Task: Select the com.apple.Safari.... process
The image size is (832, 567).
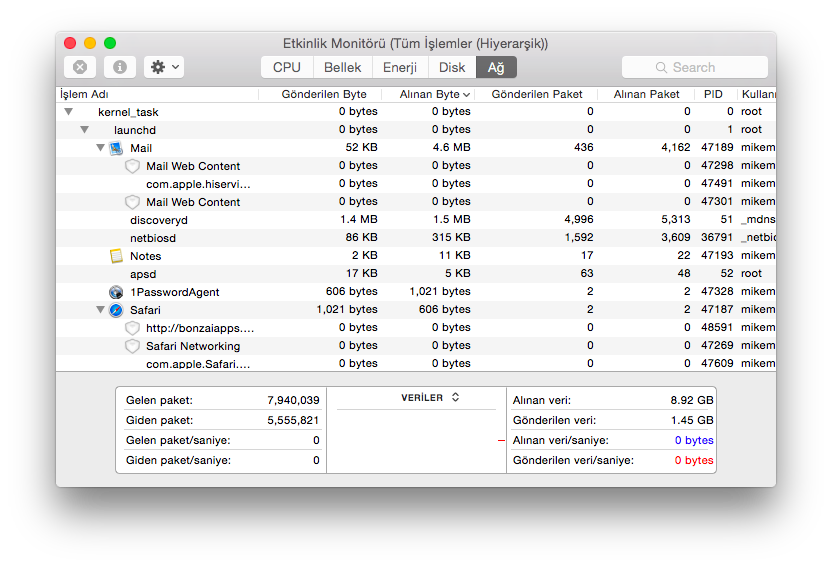Action: tap(415, 364)
